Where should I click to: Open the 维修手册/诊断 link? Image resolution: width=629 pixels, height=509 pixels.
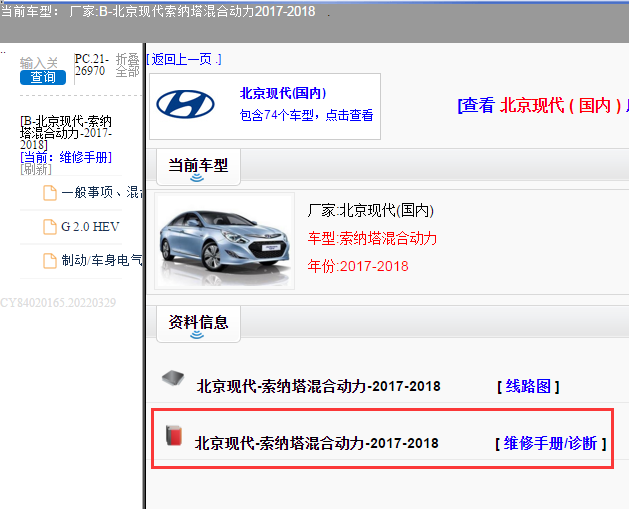tap(550, 443)
